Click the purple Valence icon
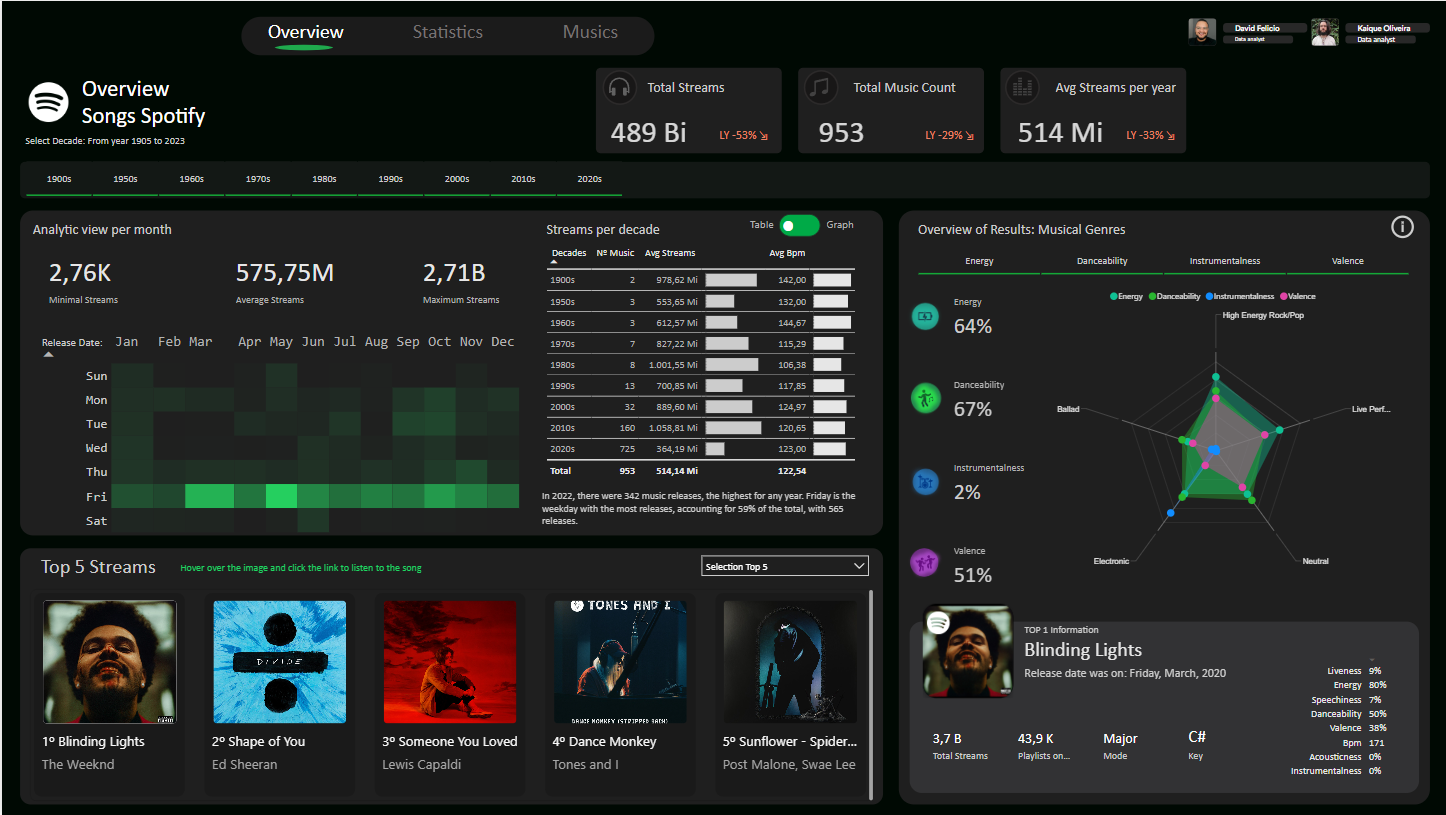1446x815 pixels. click(x=925, y=563)
